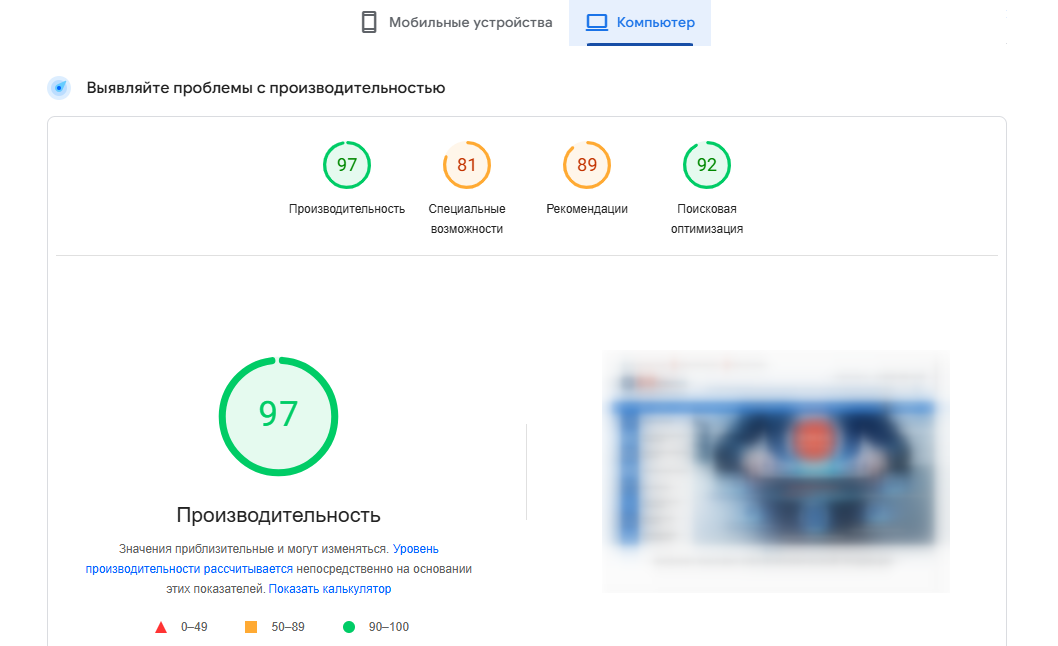This screenshot has height=646, width=1058.
Task: Click the 50–89 legend range text
Action: tap(288, 627)
